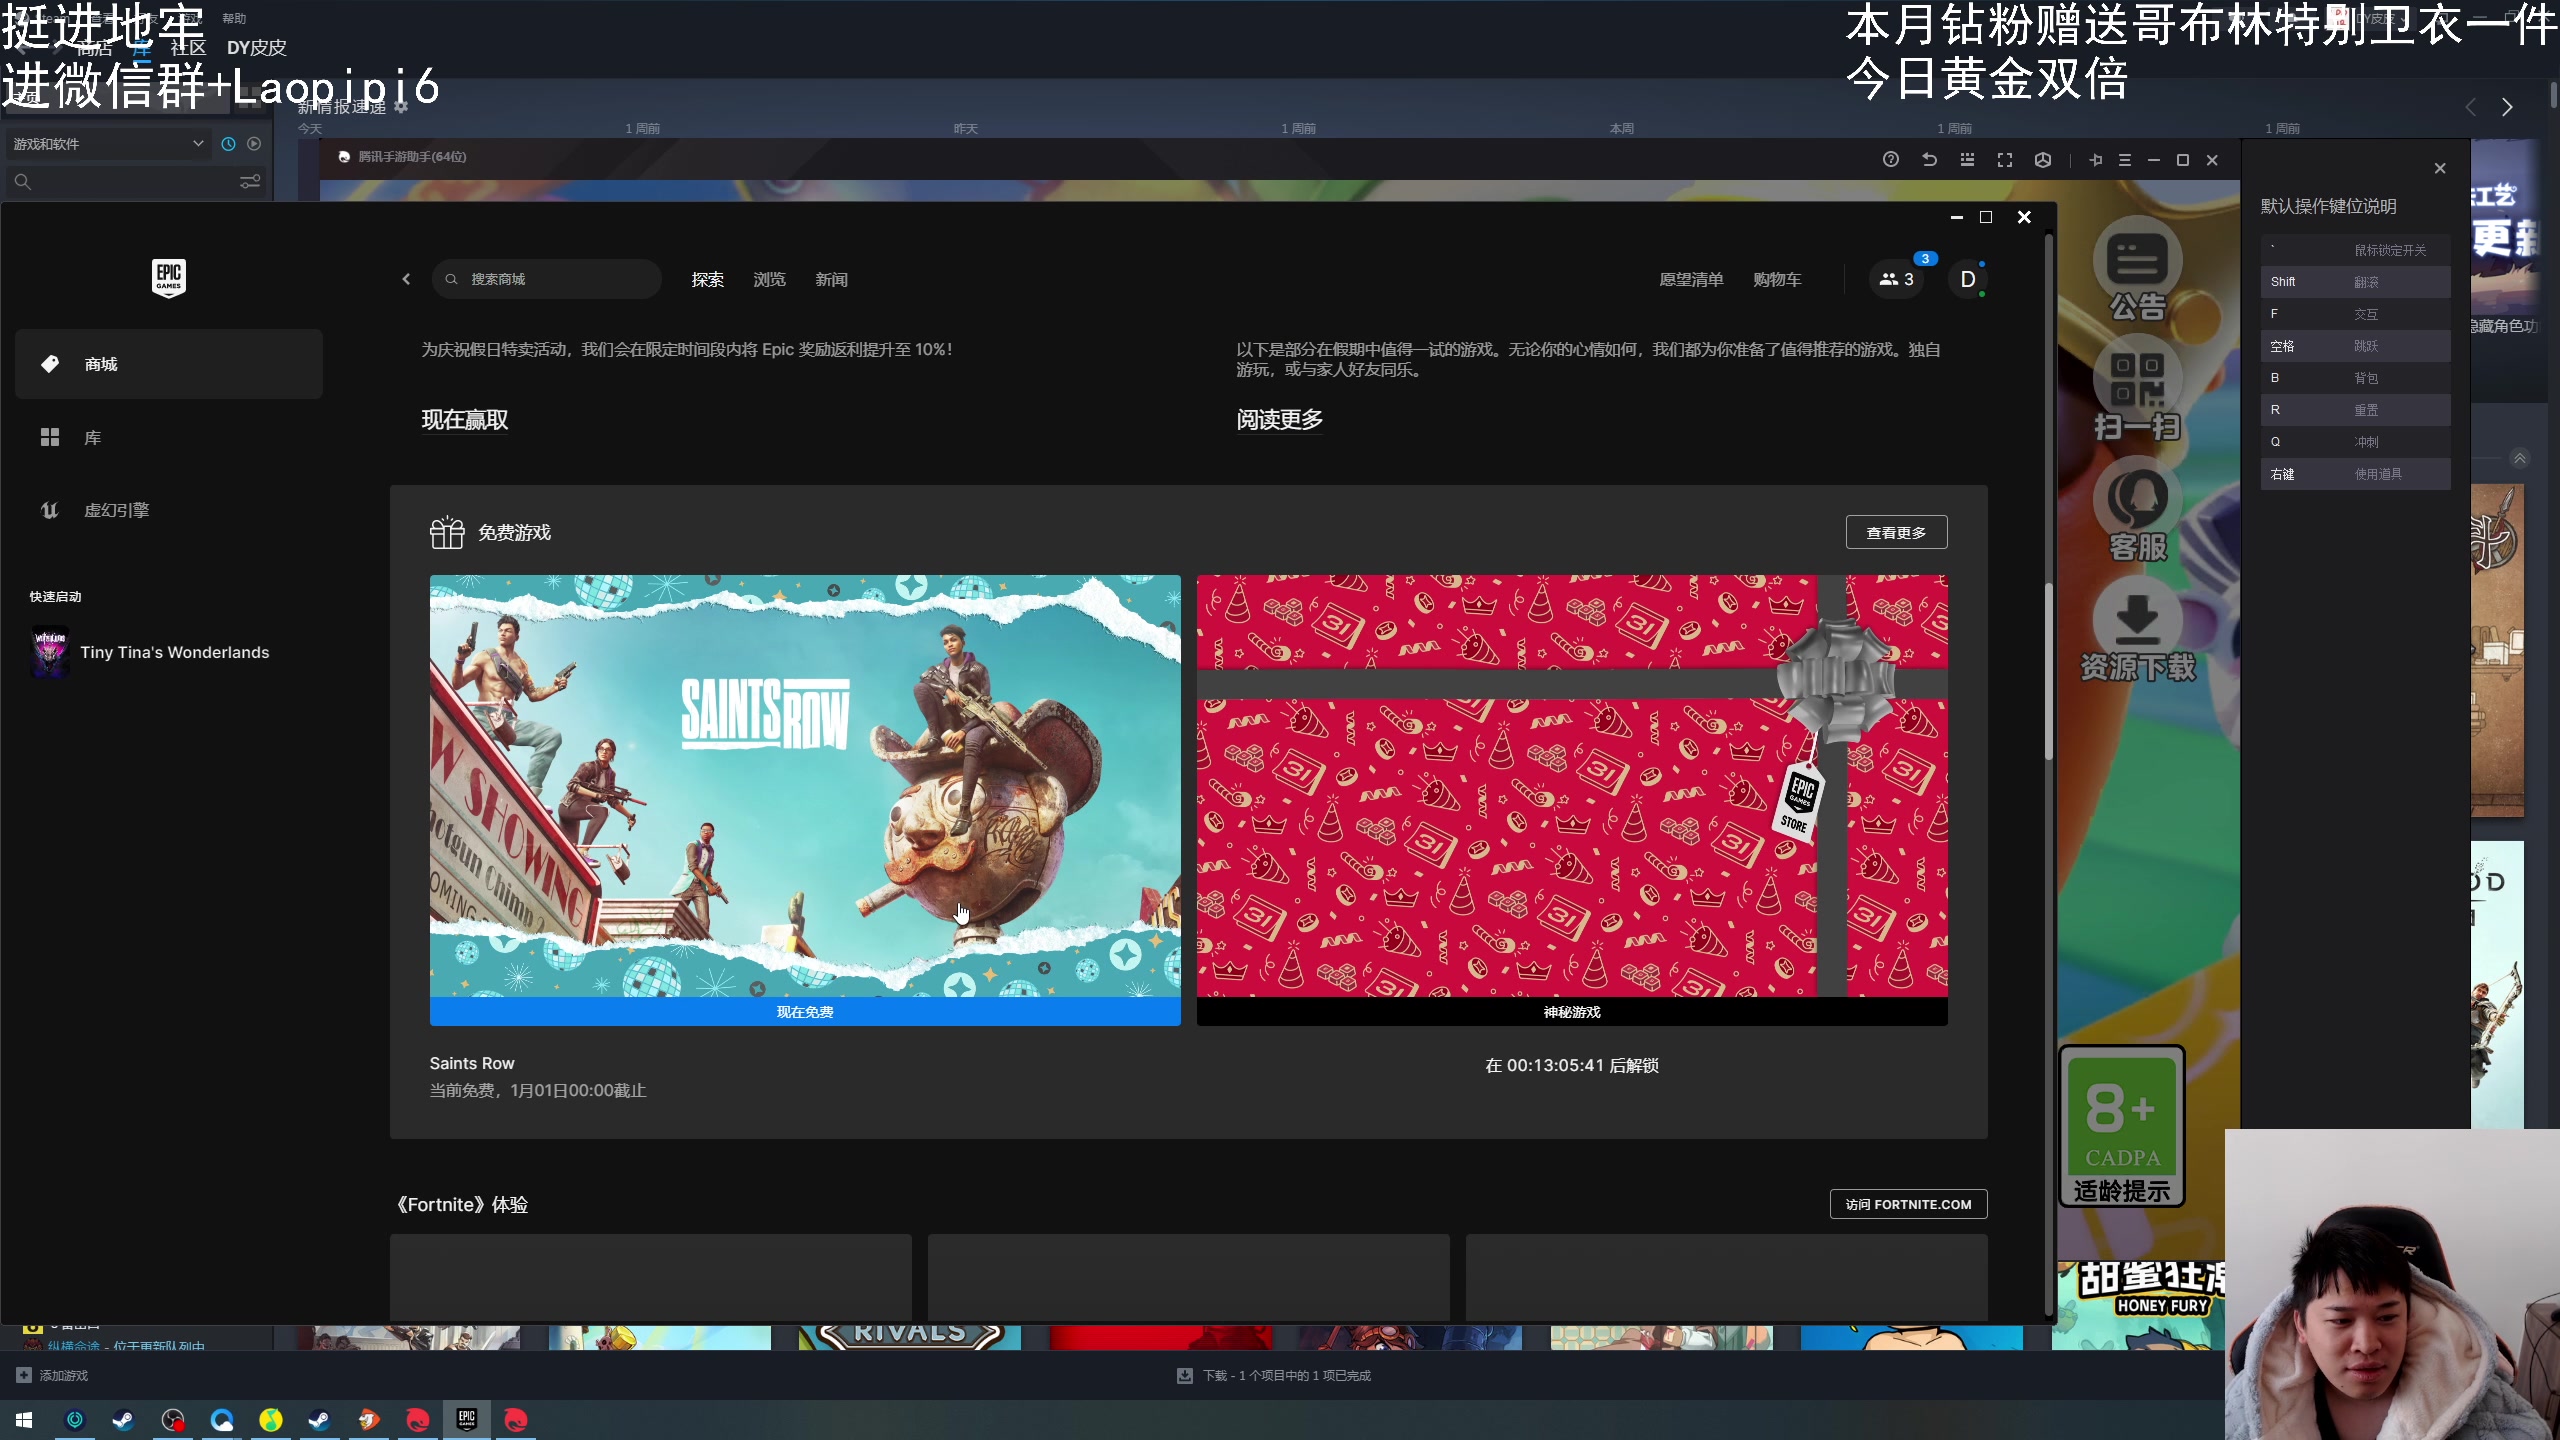Open Steam library advanced filter settings icon
2560x1440 pixels.
(x=250, y=182)
